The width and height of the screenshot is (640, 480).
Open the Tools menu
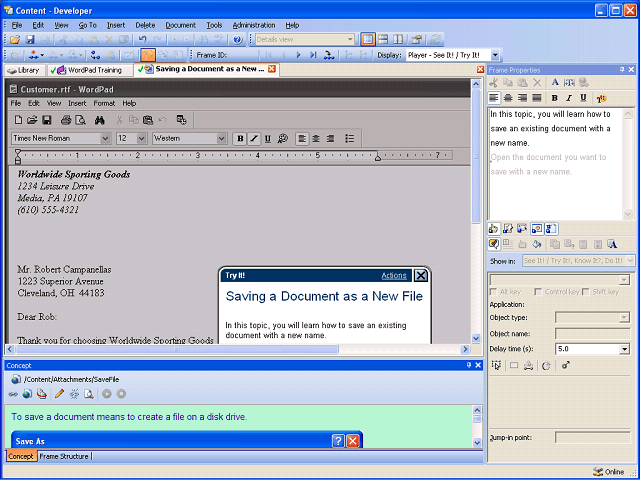[214, 25]
